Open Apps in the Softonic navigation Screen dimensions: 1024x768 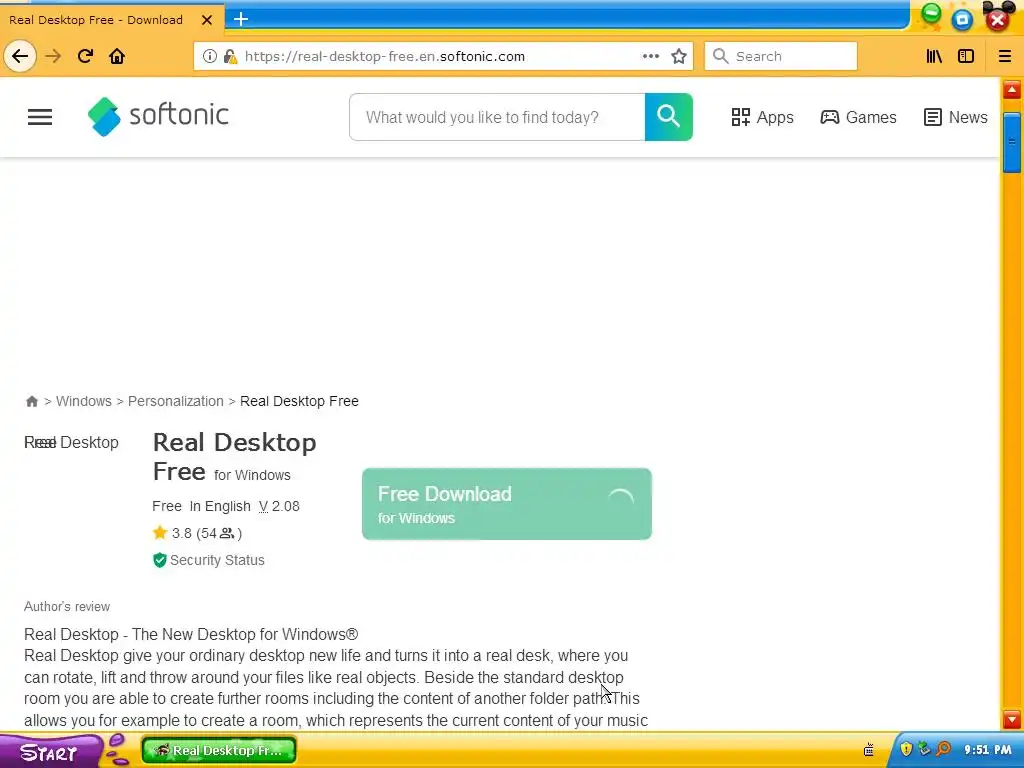(x=762, y=117)
